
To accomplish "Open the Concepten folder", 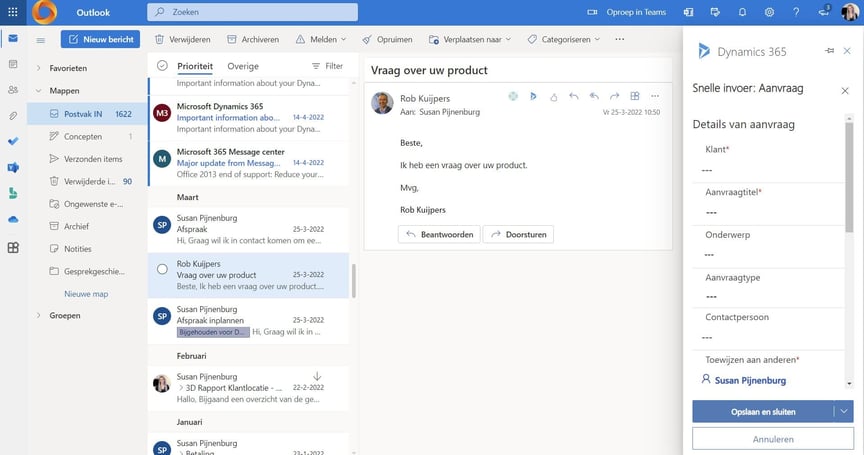I will pos(87,137).
